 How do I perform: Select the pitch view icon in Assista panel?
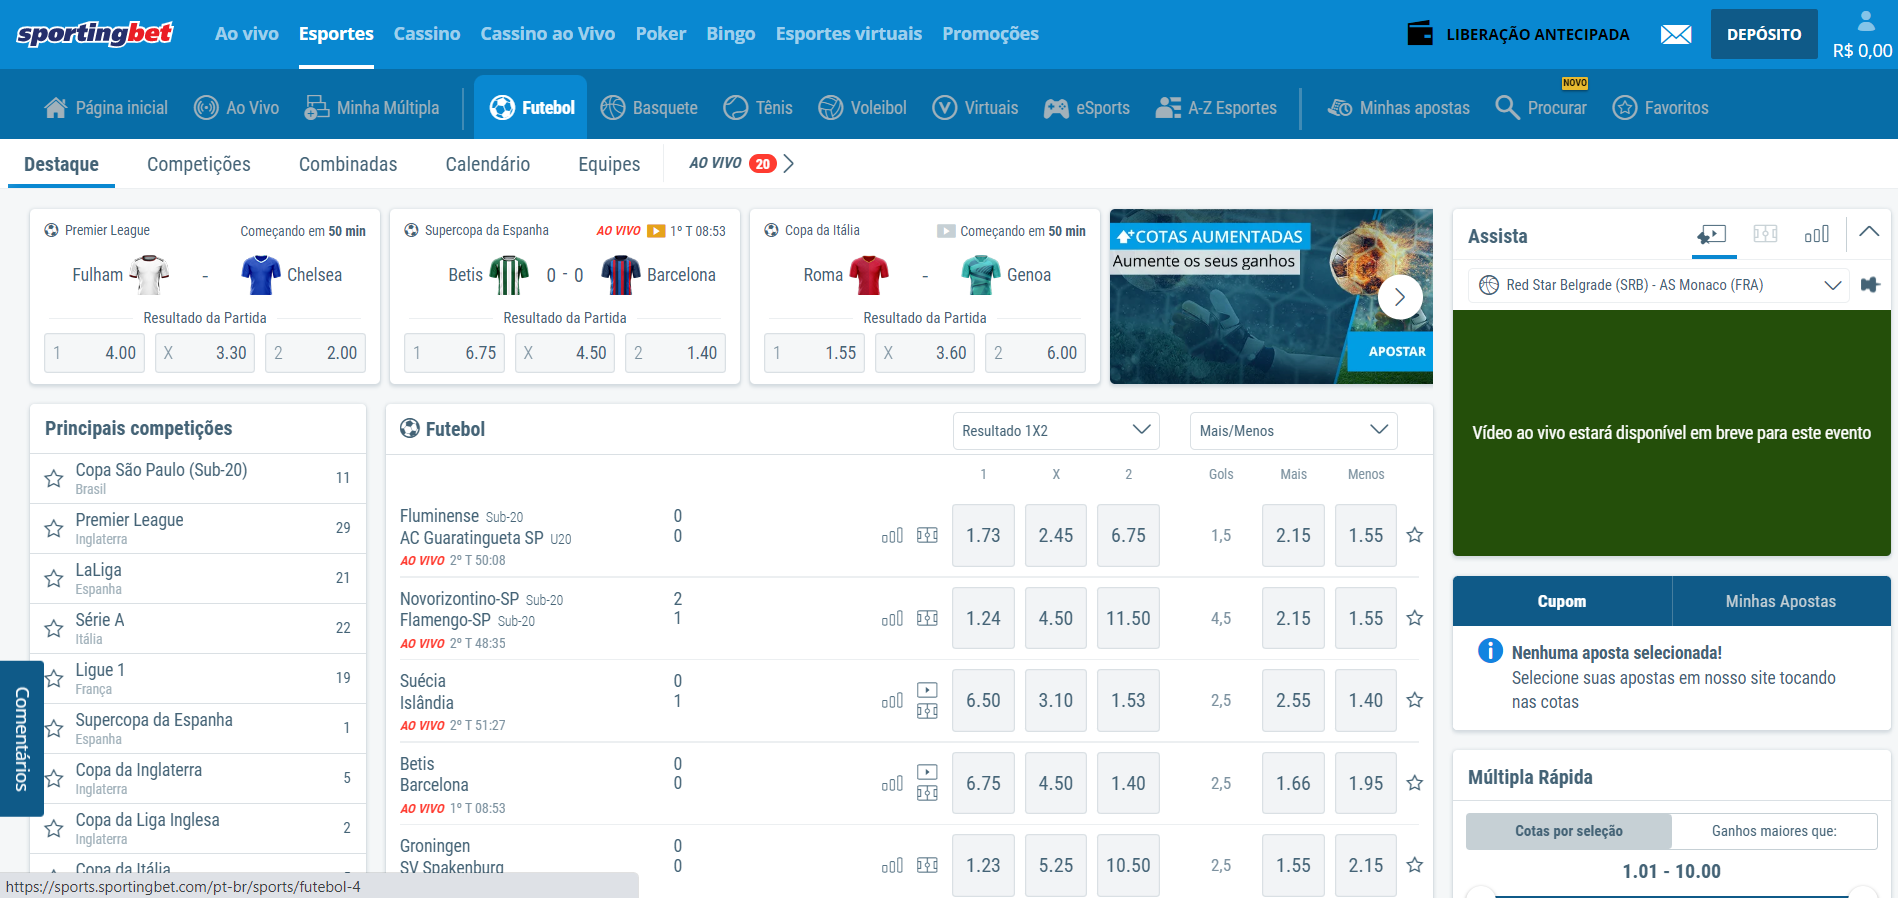(1766, 234)
